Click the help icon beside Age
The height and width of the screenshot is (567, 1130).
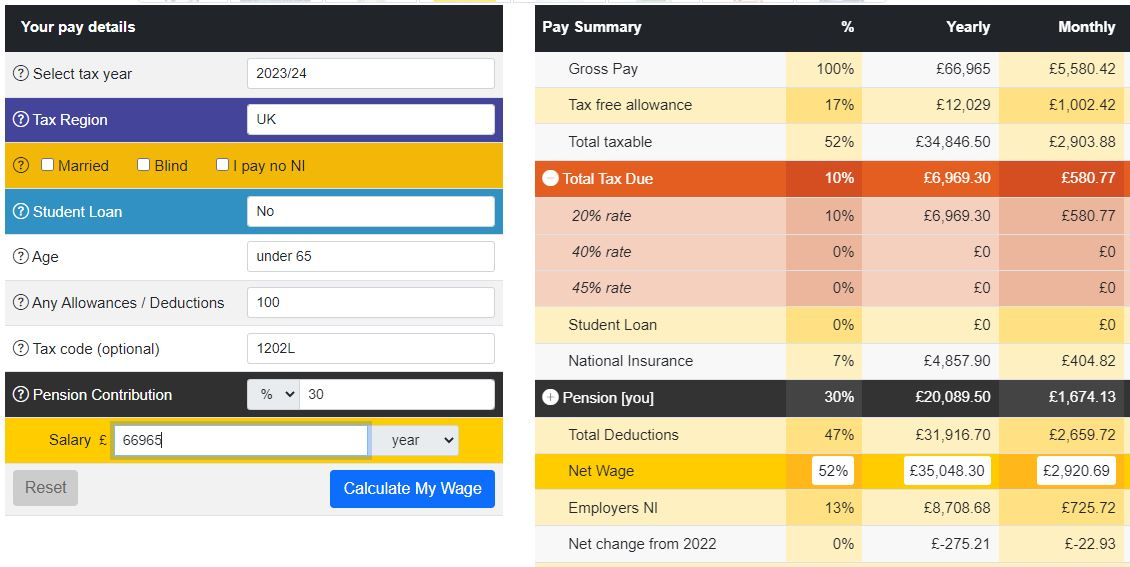tap(21, 257)
